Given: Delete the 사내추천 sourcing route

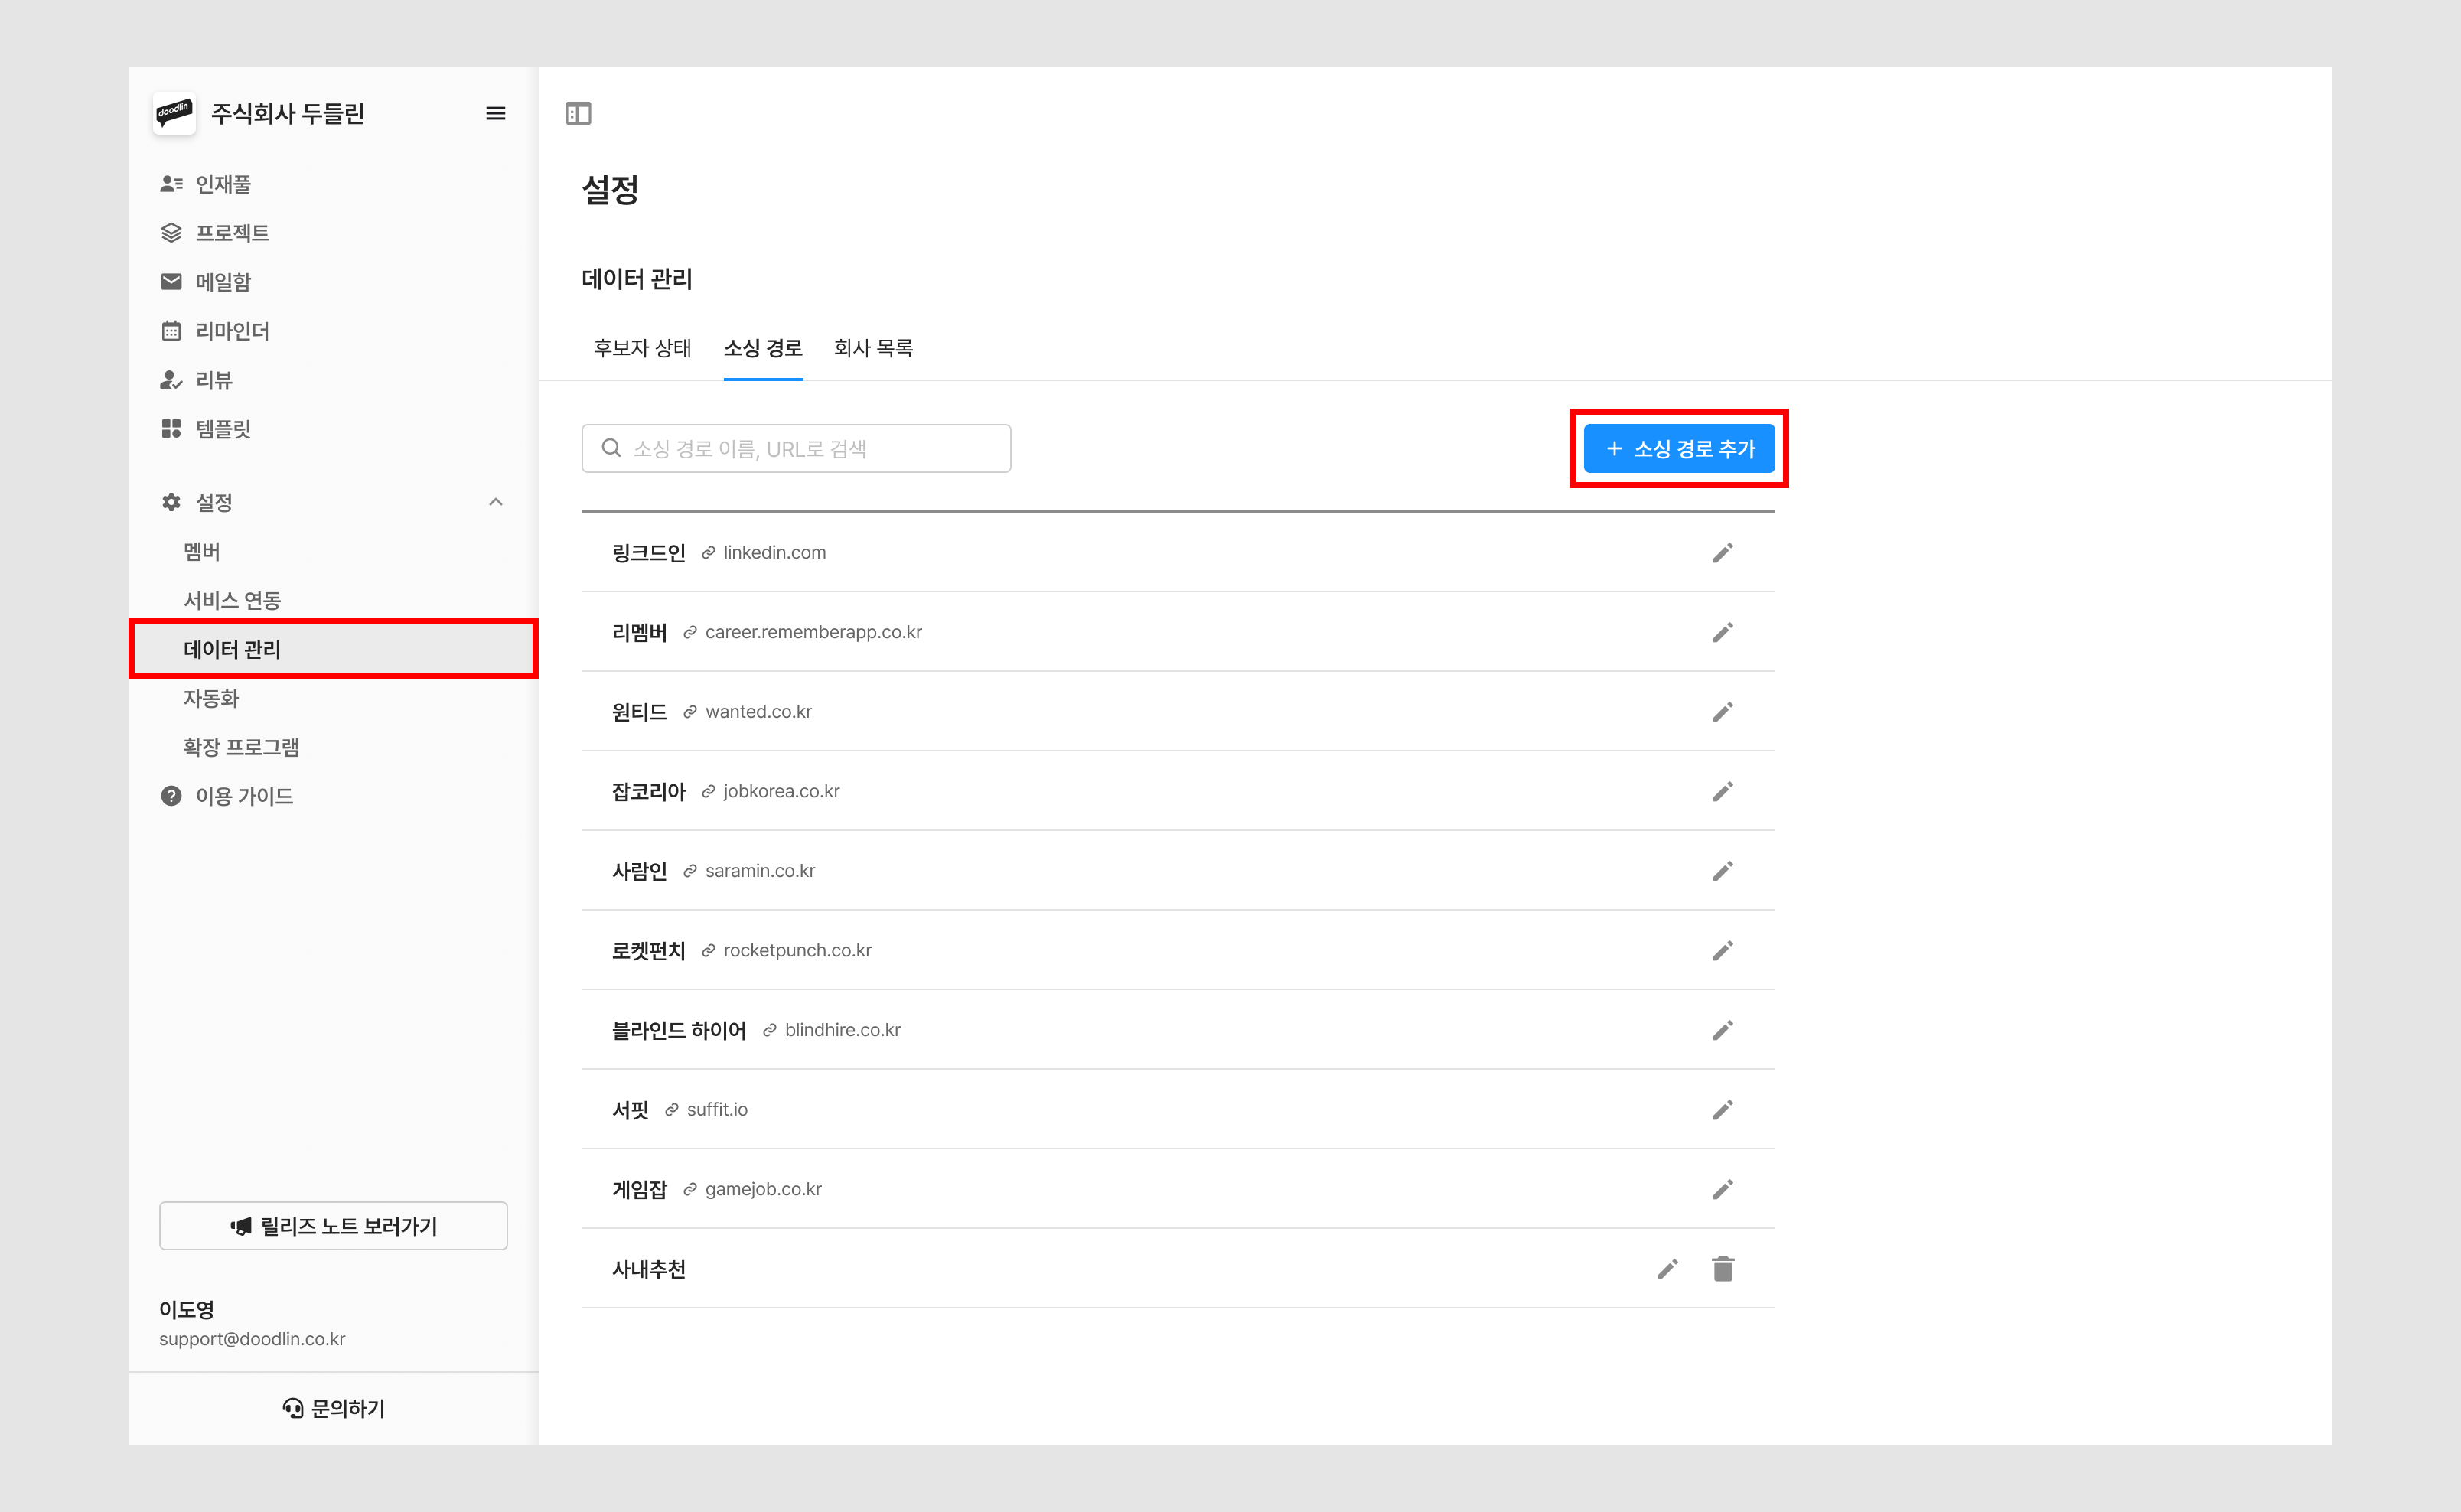Looking at the screenshot, I should click(x=1722, y=1269).
